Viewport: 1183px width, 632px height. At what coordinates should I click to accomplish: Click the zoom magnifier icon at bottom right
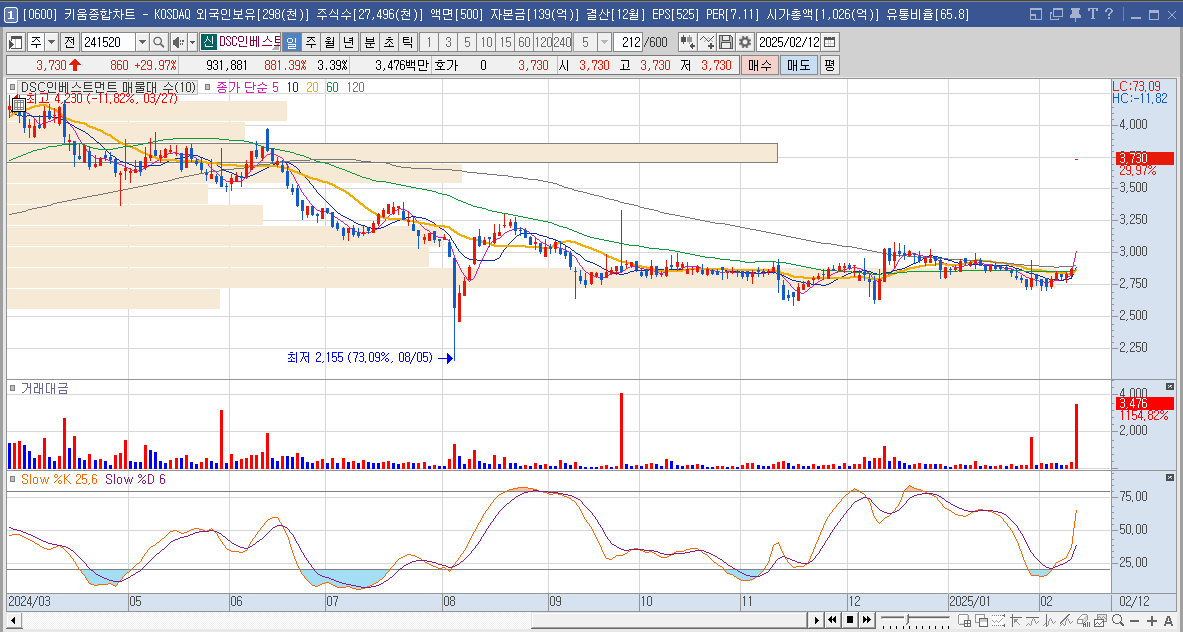point(1118,620)
